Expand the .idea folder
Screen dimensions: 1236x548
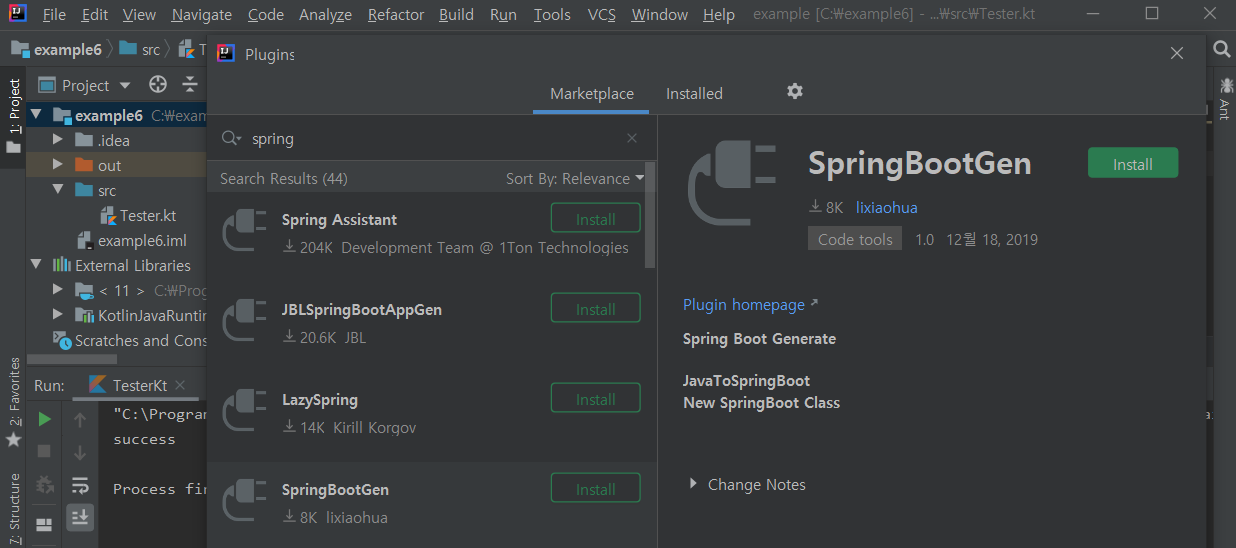(x=58, y=140)
